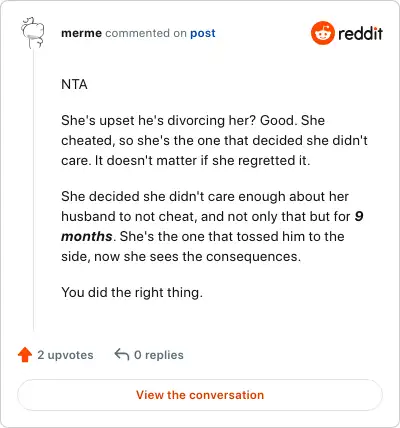The height and width of the screenshot is (428, 400).
Task: Click the "2 upvotes" count
Action: point(65,355)
